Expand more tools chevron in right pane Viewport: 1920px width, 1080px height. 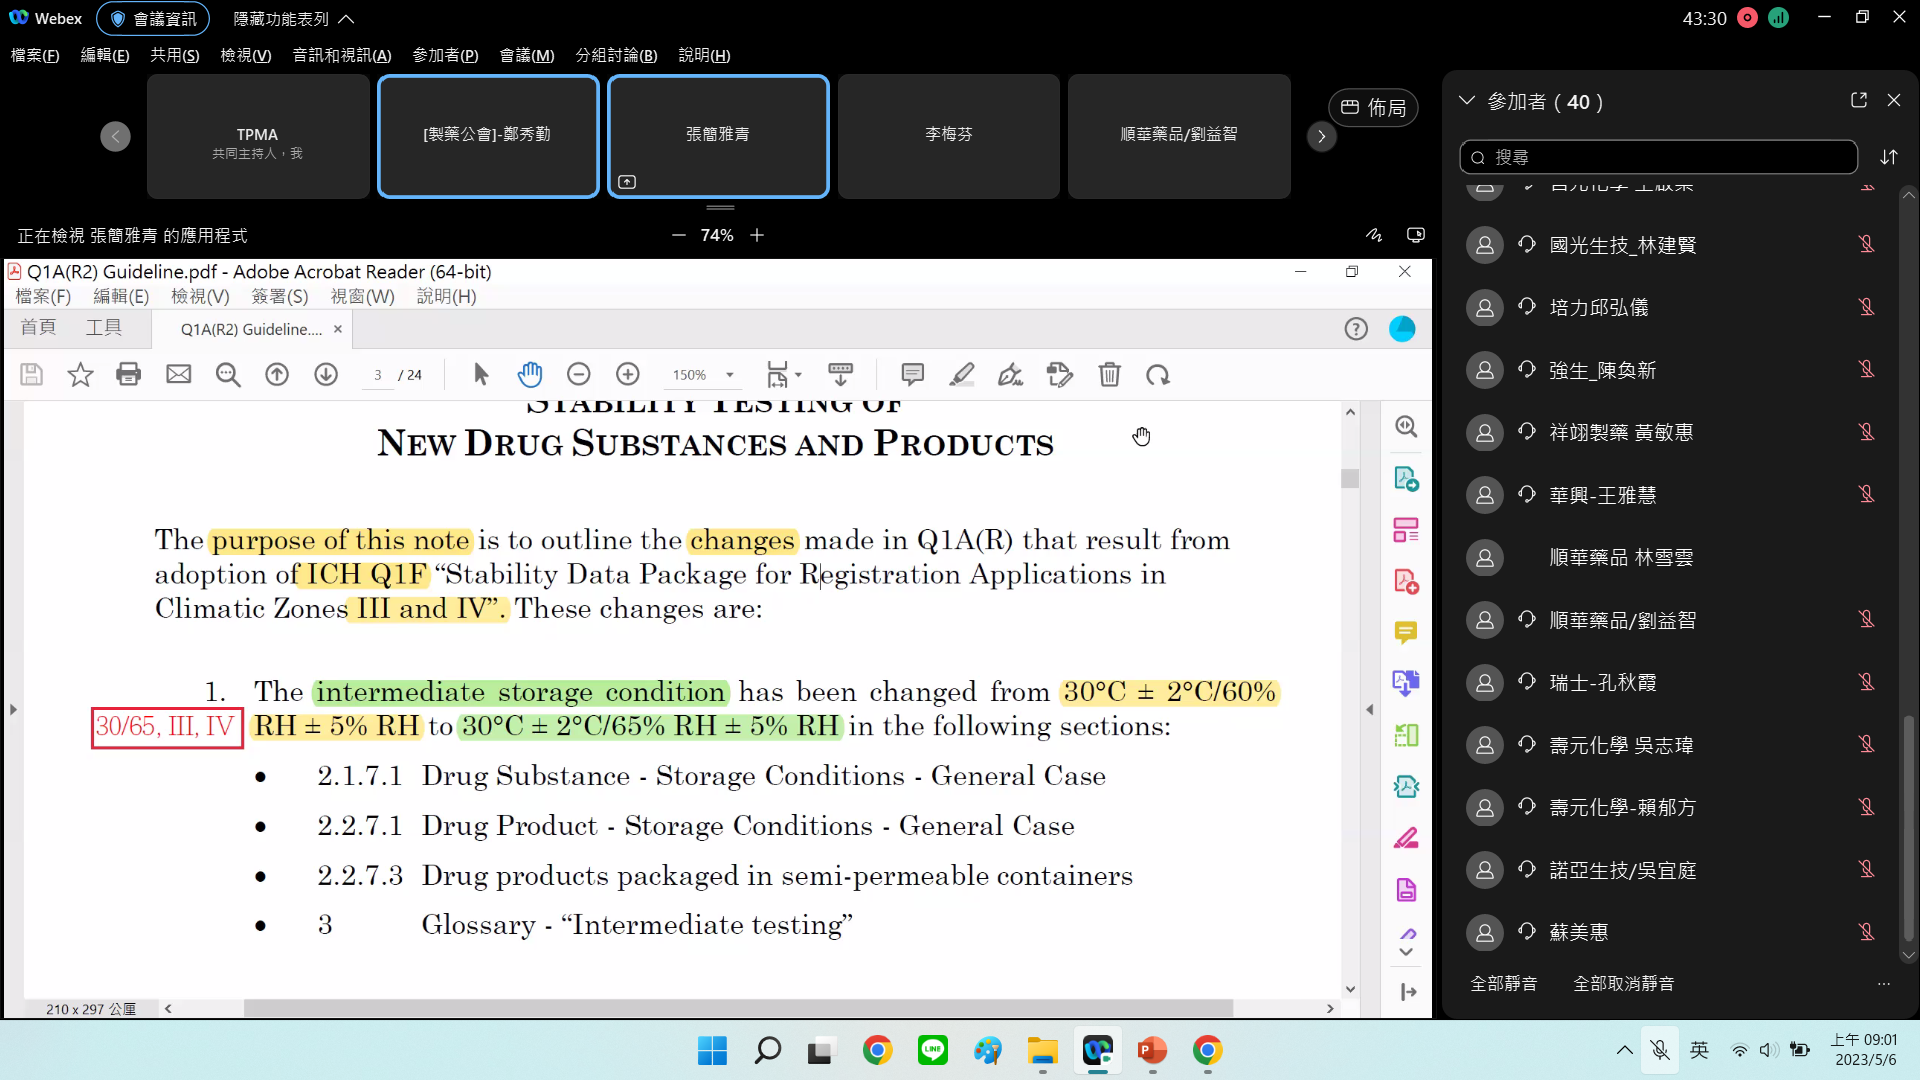(1406, 952)
